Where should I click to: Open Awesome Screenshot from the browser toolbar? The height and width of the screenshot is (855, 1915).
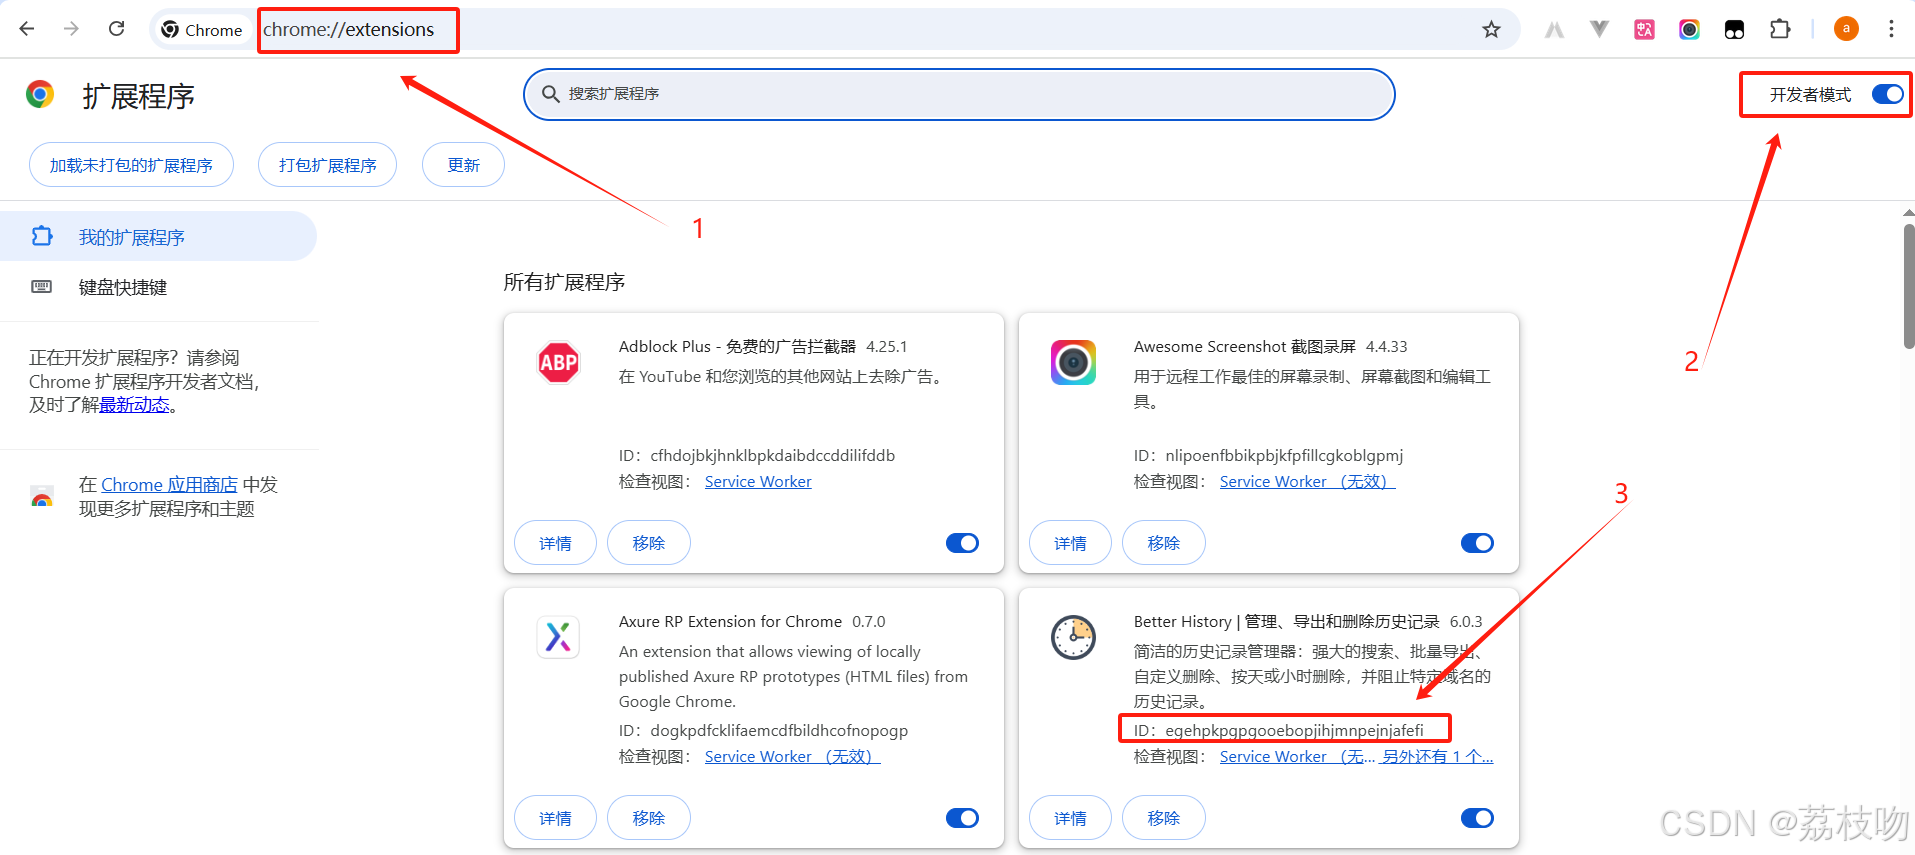pyautogui.click(x=1689, y=30)
